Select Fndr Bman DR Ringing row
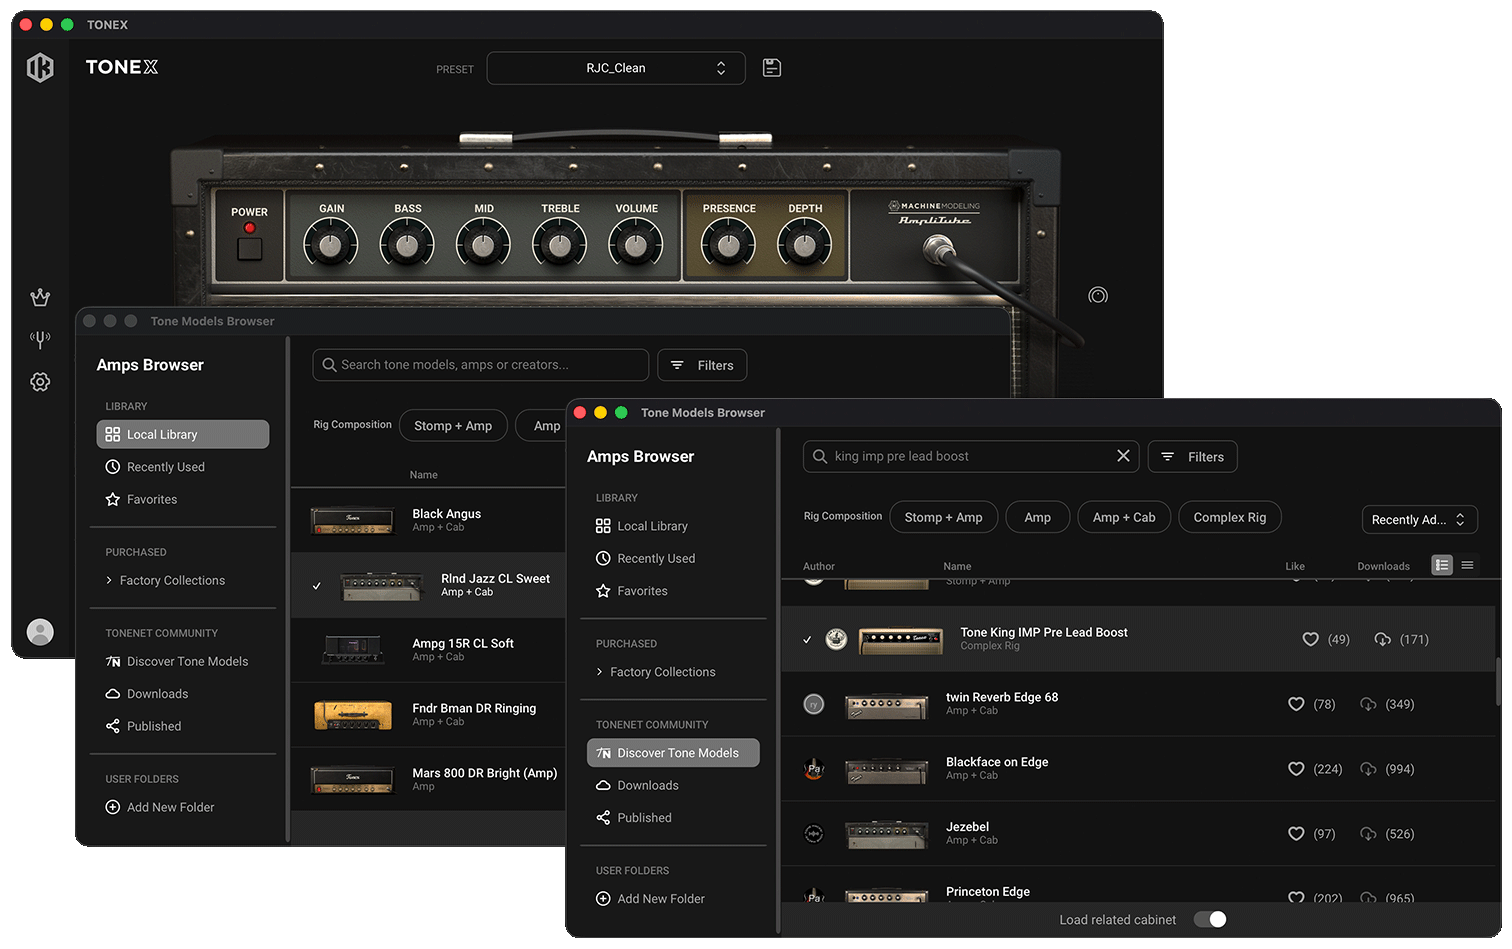Screen dimensions: 1512x949 click(428, 715)
